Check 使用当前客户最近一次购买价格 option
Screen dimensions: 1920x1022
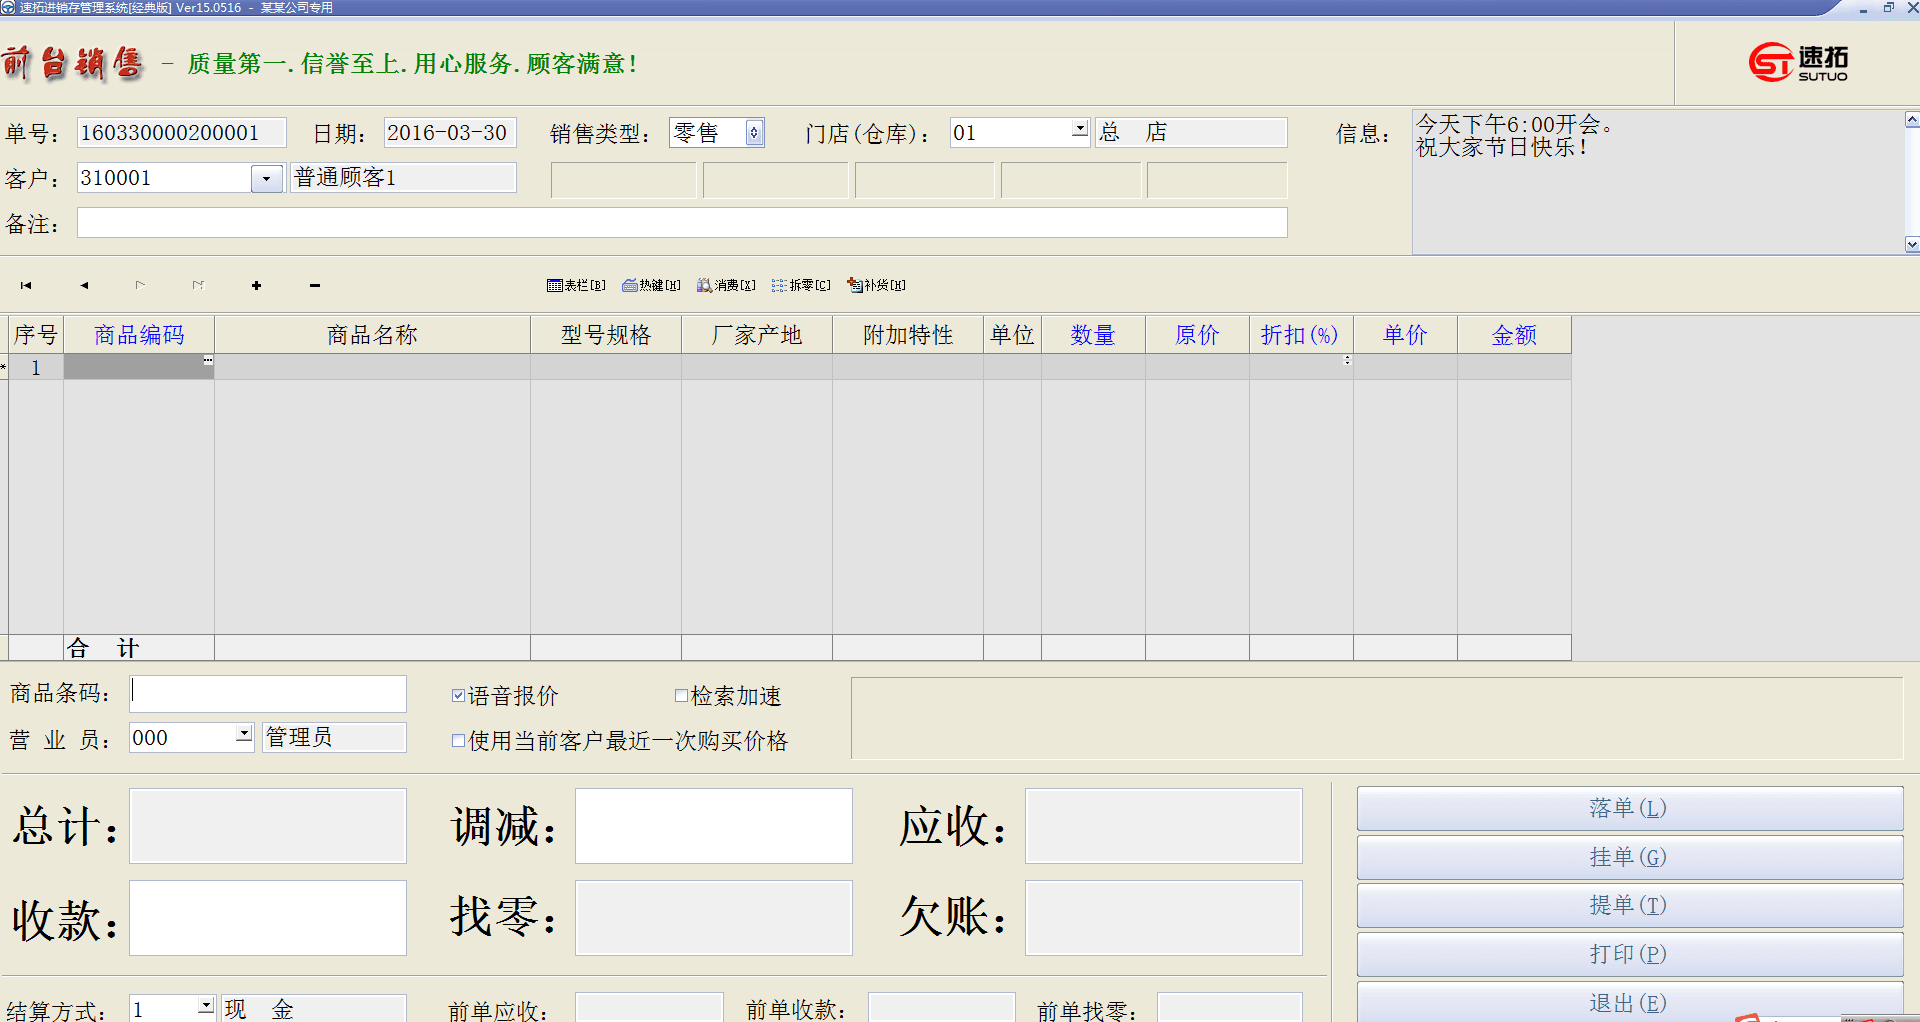click(459, 740)
